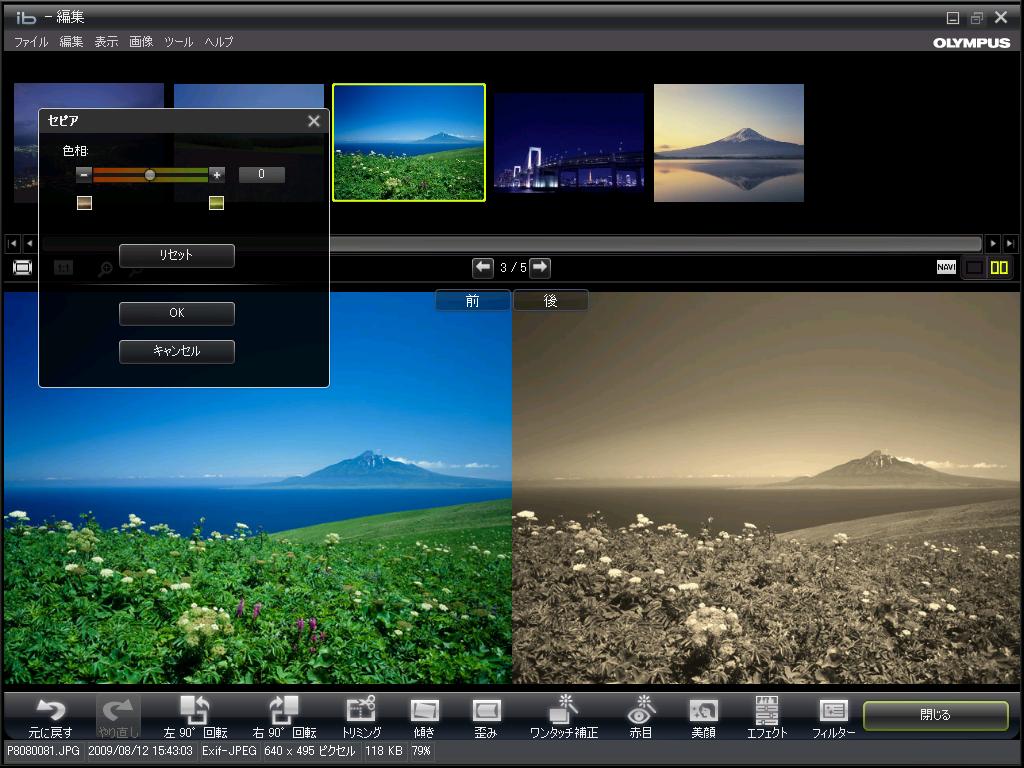
Task: Open the エフェクト effects tool
Action: point(767,716)
